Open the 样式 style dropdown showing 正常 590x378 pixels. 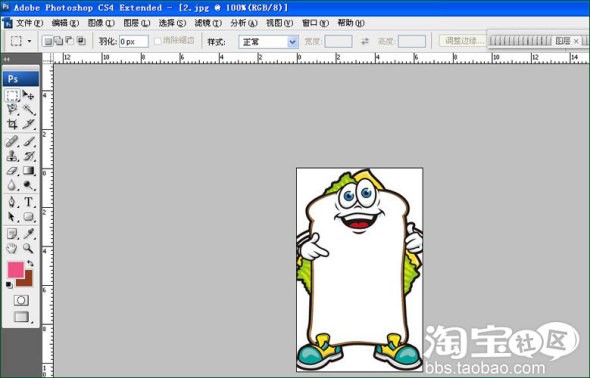(x=268, y=41)
